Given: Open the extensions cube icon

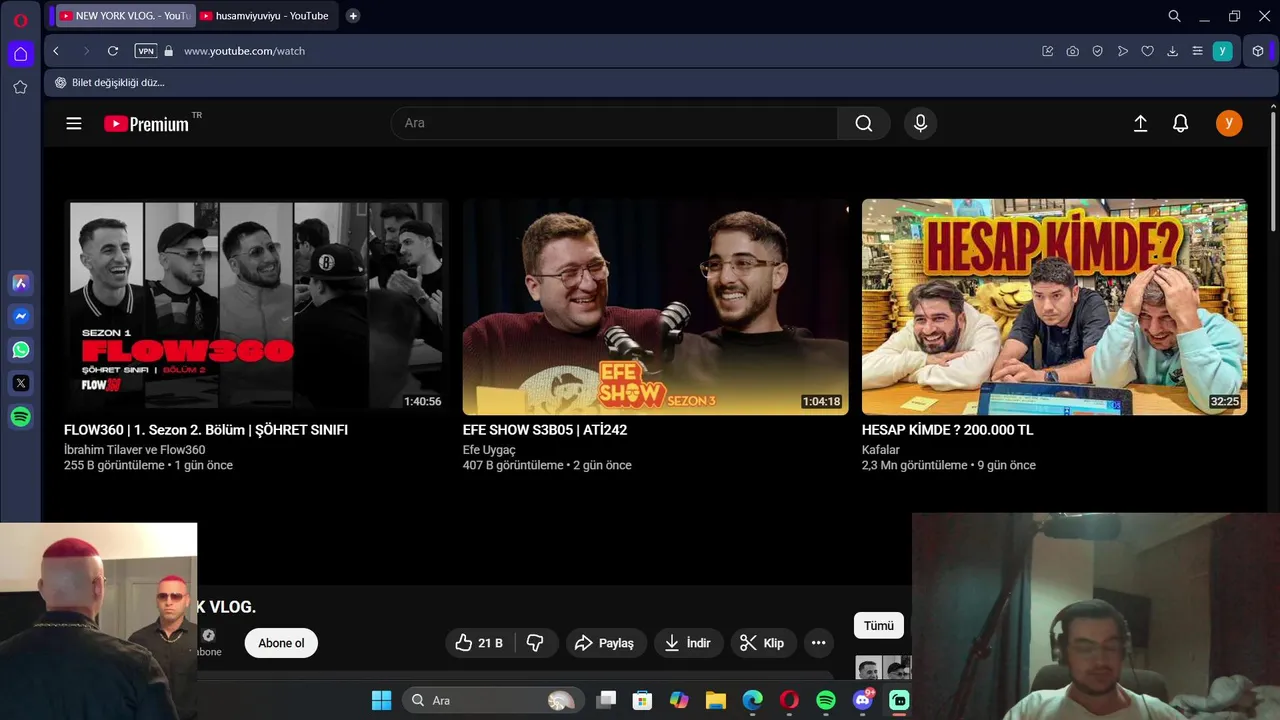Looking at the screenshot, I should pos(1258,51).
